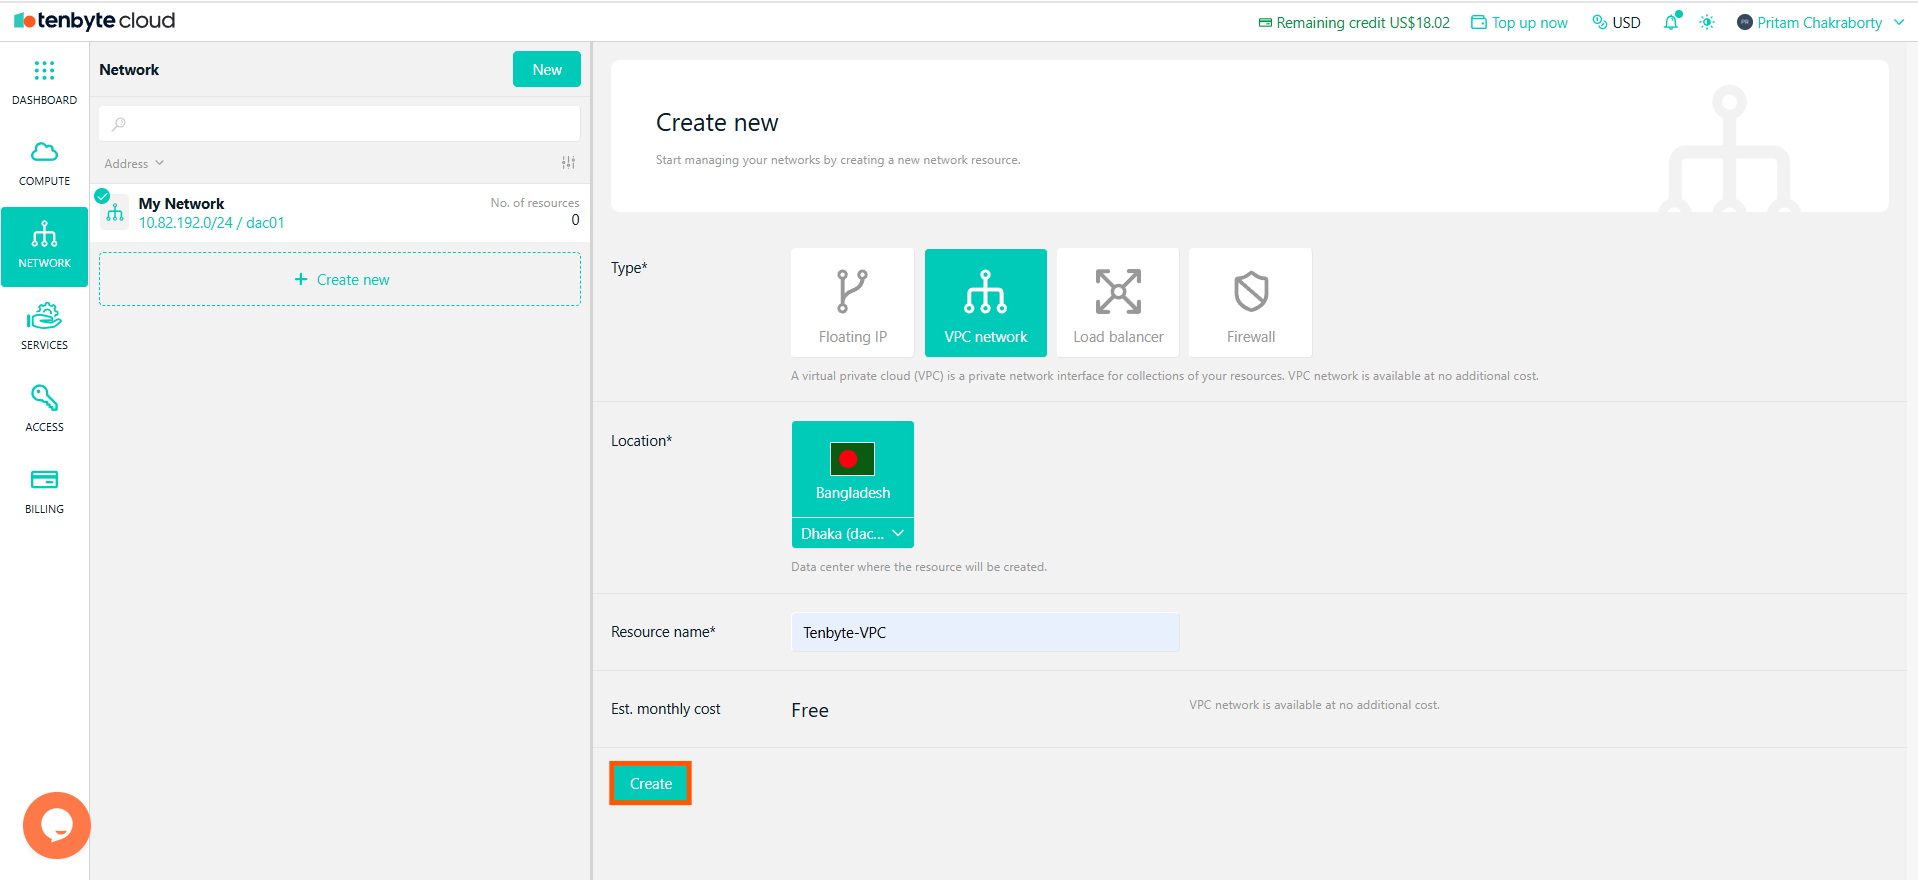Open the Services section

click(x=44, y=328)
